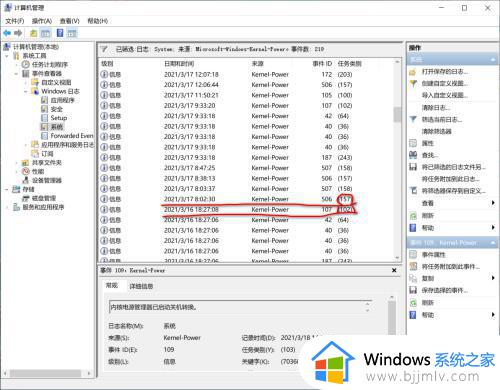Click the 复制 copy icon in the actions pane

point(413,278)
